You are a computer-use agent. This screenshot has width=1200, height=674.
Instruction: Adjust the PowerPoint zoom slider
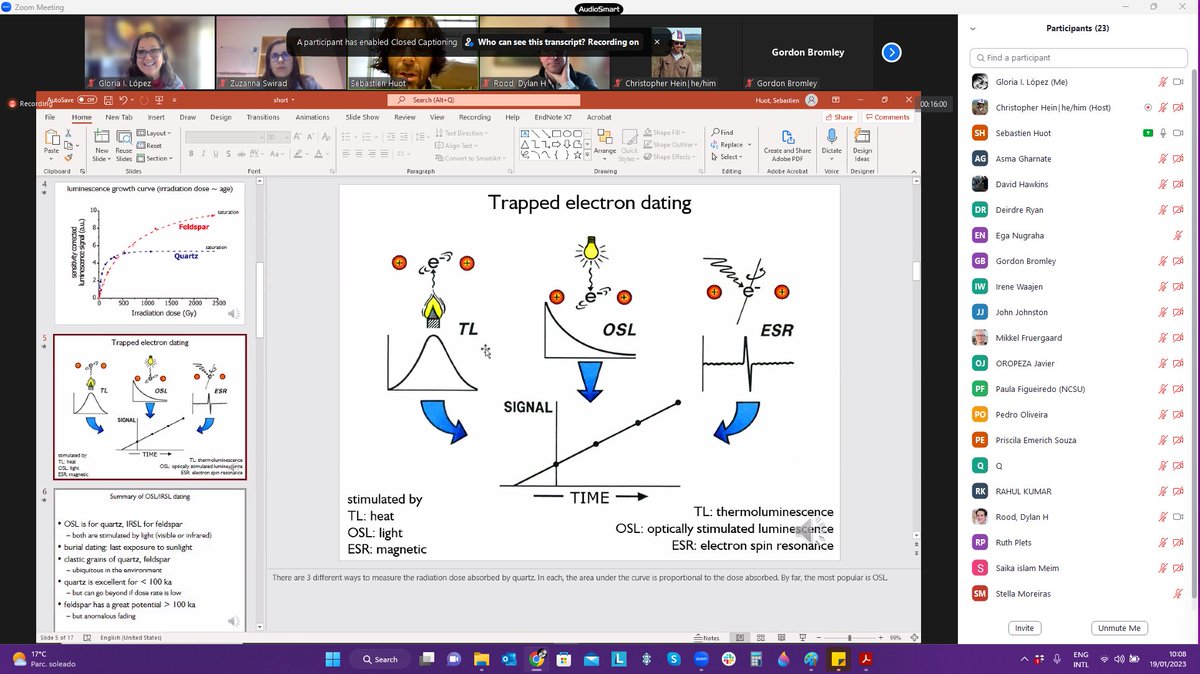tap(849, 637)
